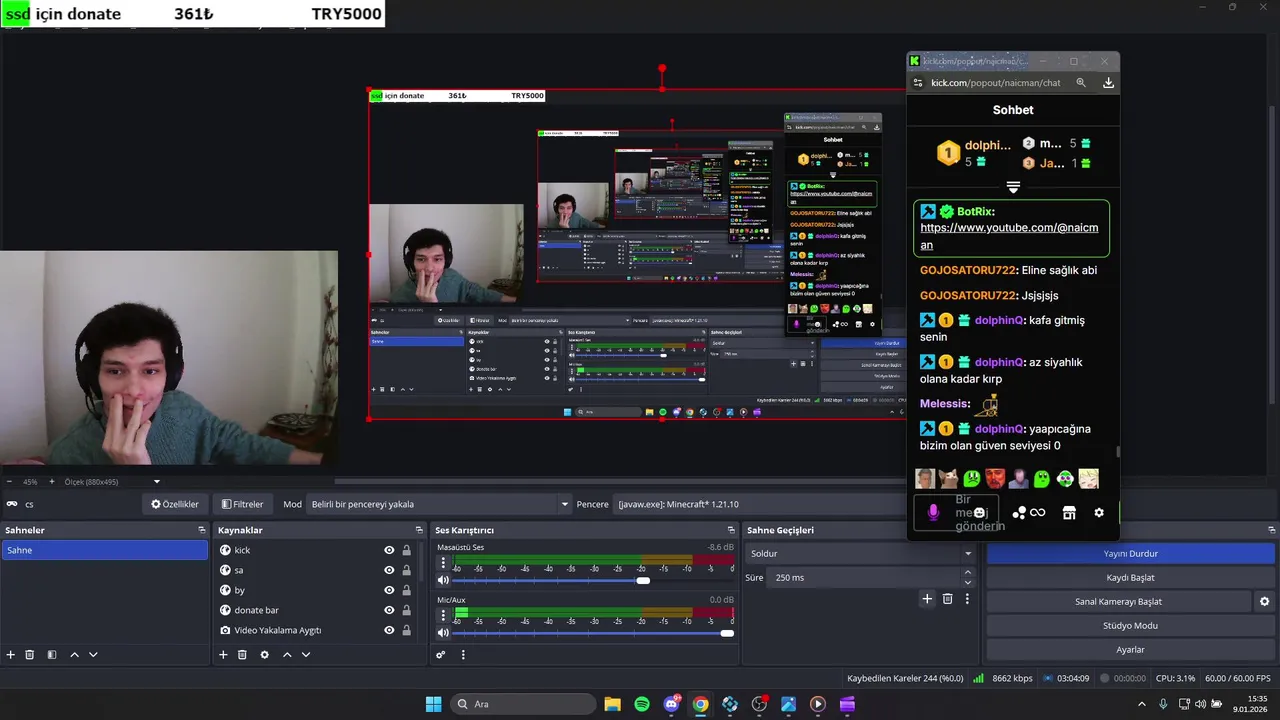
Task: Add a new scene with the plus icon
Action: 11,655
